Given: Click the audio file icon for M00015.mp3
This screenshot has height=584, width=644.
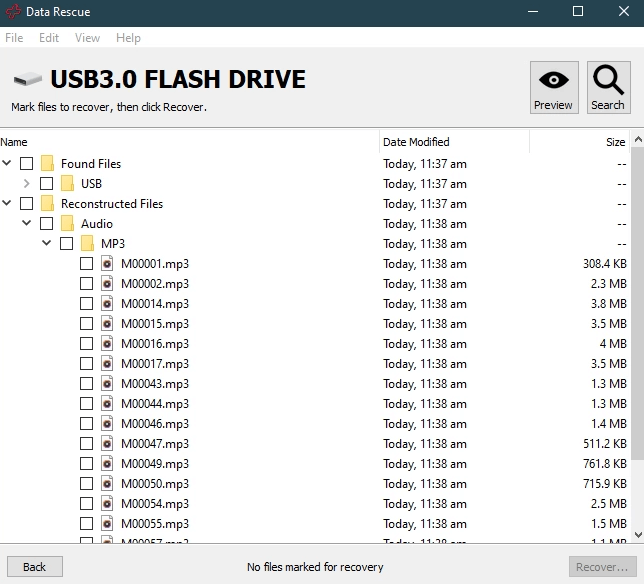Looking at the screenshot, I should 107,324.
